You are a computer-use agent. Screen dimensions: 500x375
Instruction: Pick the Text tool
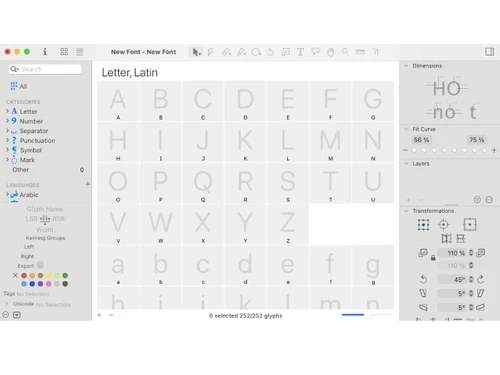(300, 52)
